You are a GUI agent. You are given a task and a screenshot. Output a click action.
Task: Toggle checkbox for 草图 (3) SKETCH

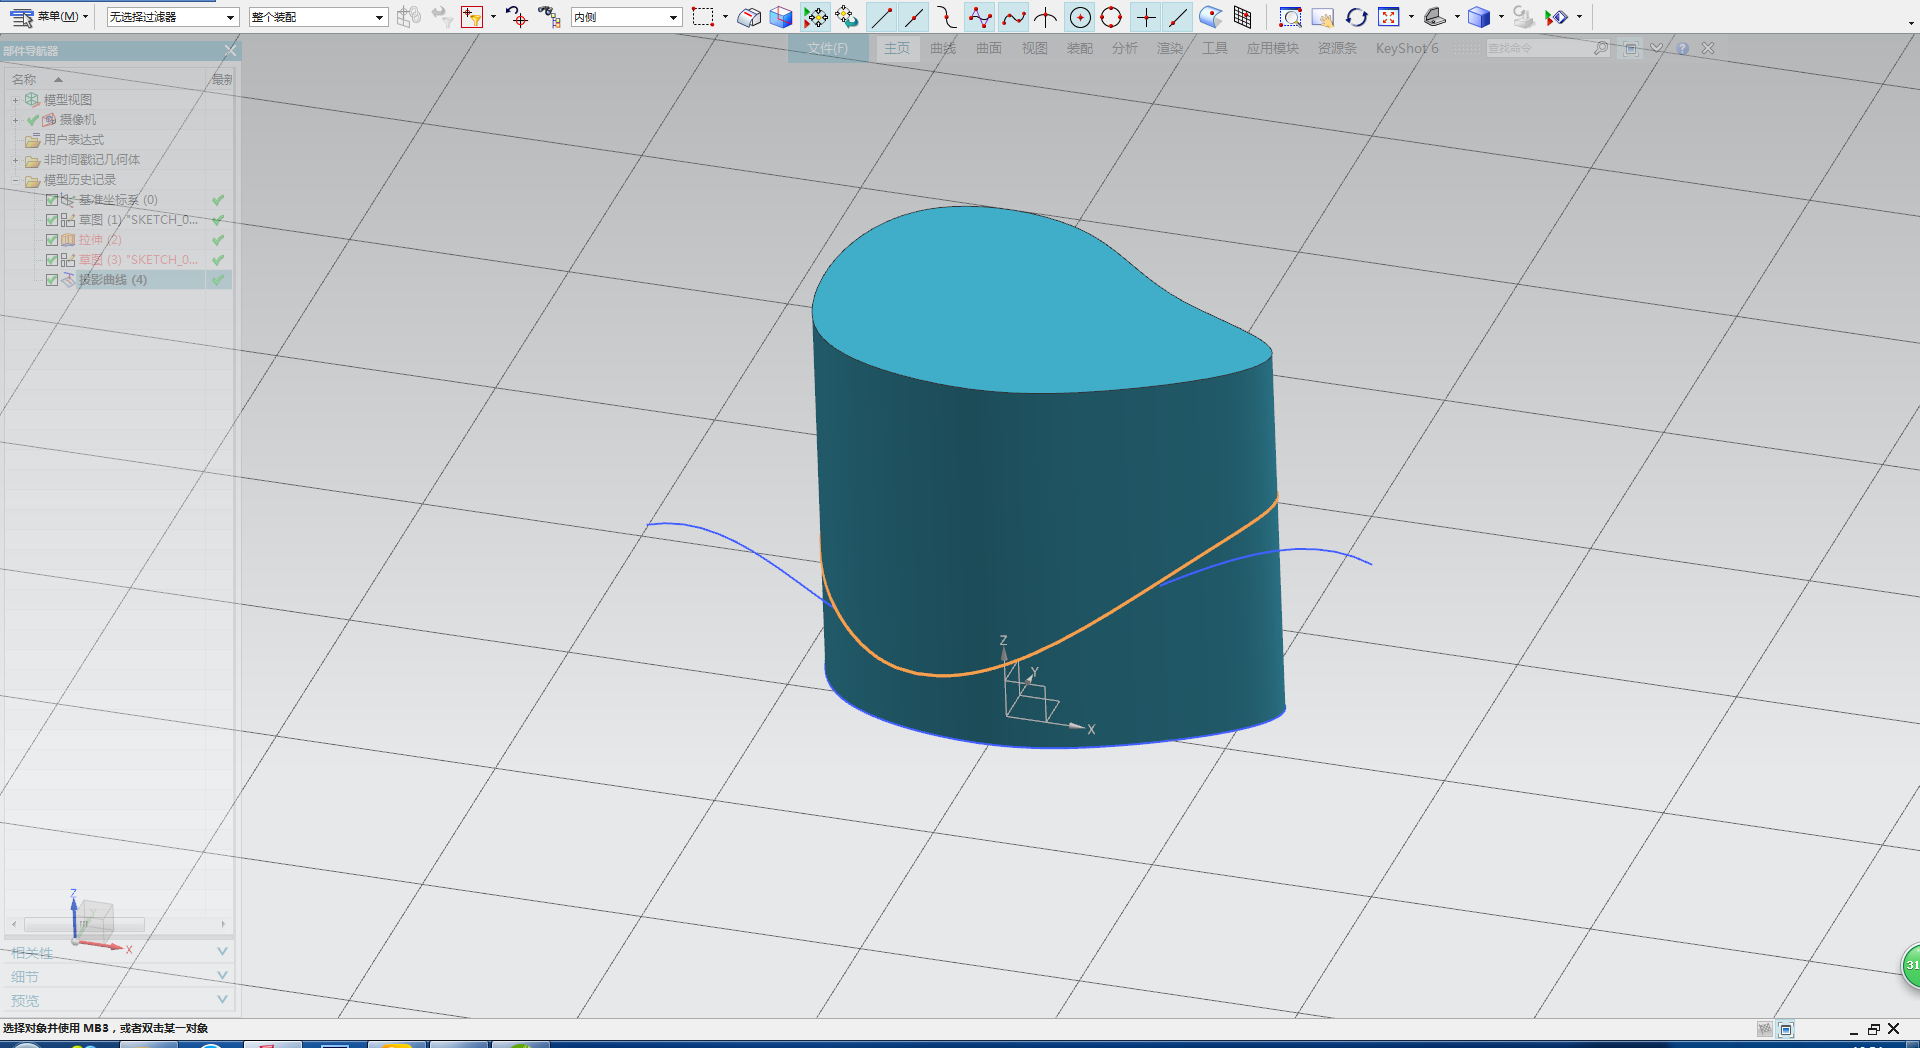[x=52, y=260]
